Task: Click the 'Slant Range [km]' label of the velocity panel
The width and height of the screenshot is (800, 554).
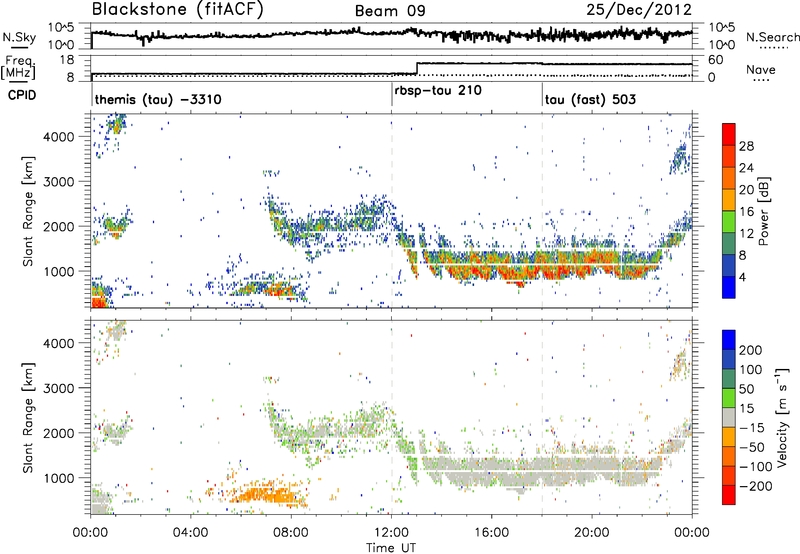Action: 28,418
